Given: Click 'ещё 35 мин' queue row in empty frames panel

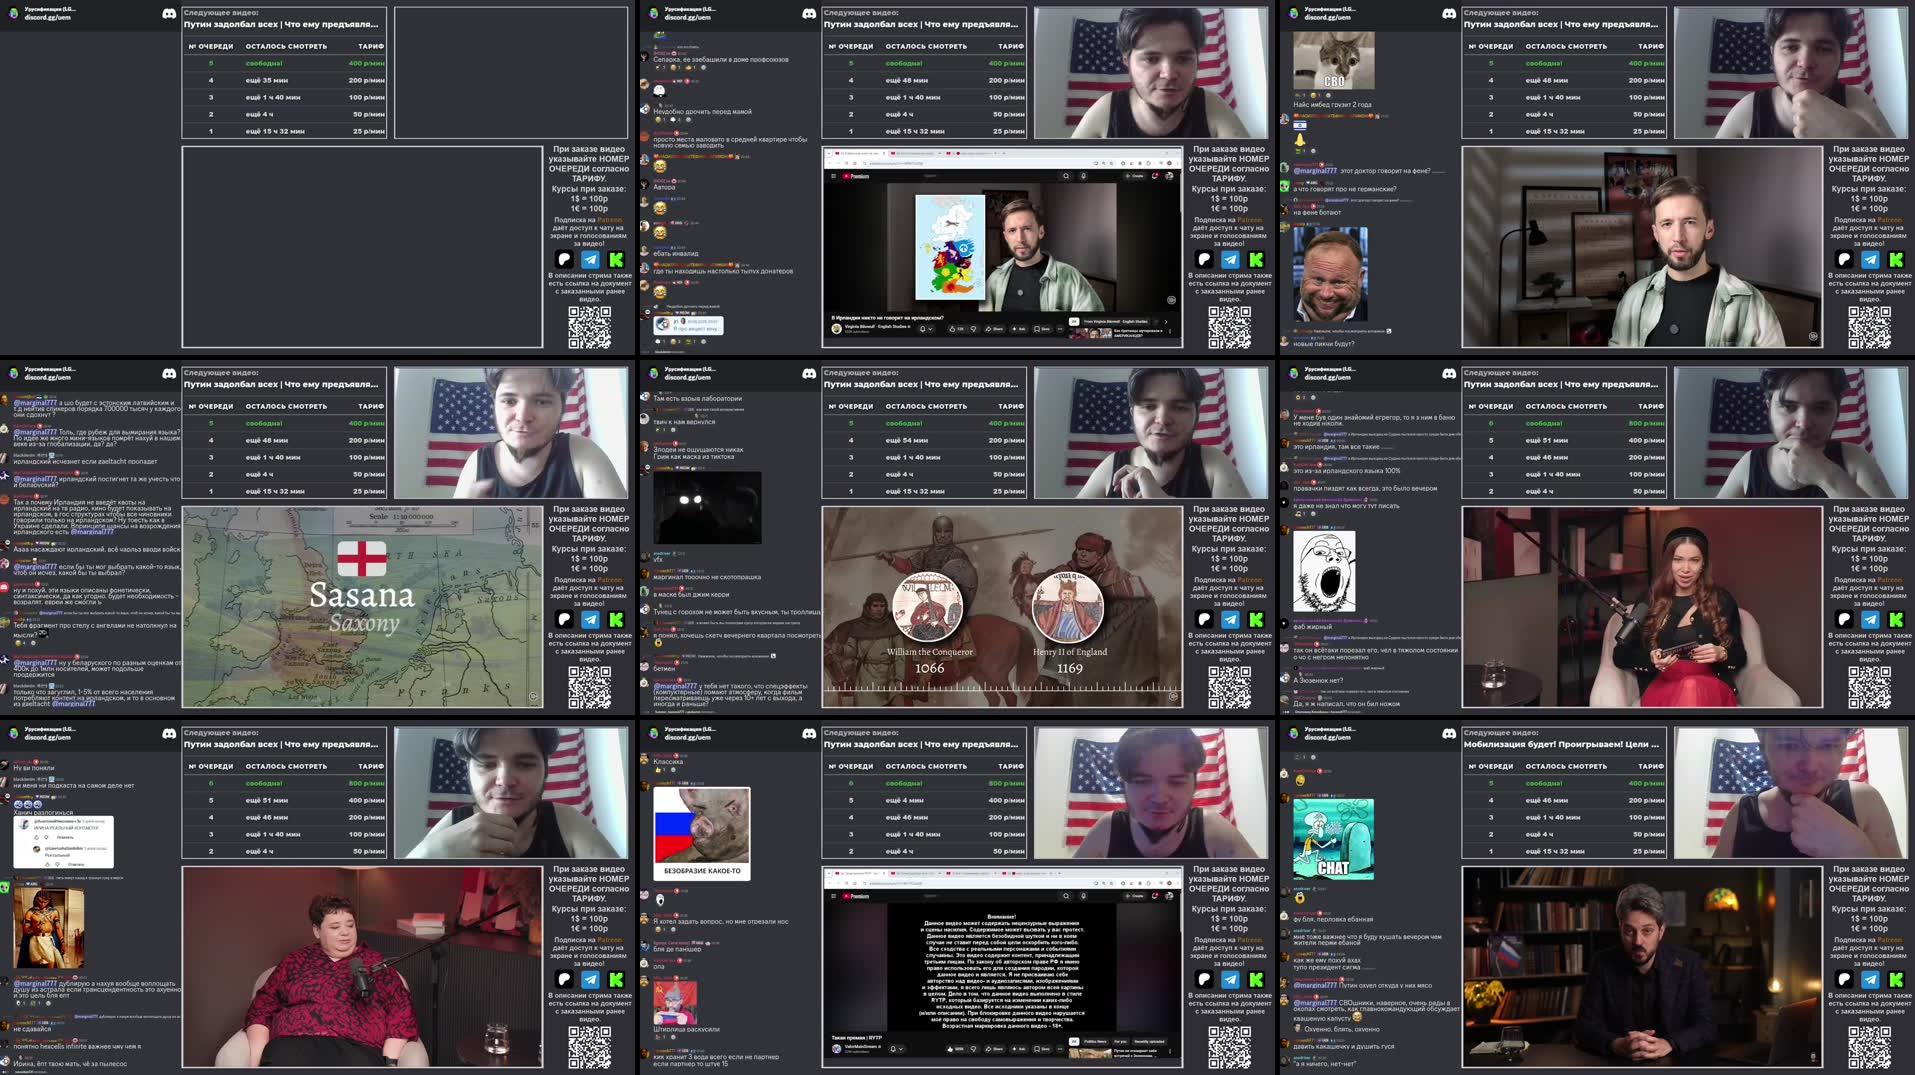Looking at the screenshot, I should (x=284, y=80).
